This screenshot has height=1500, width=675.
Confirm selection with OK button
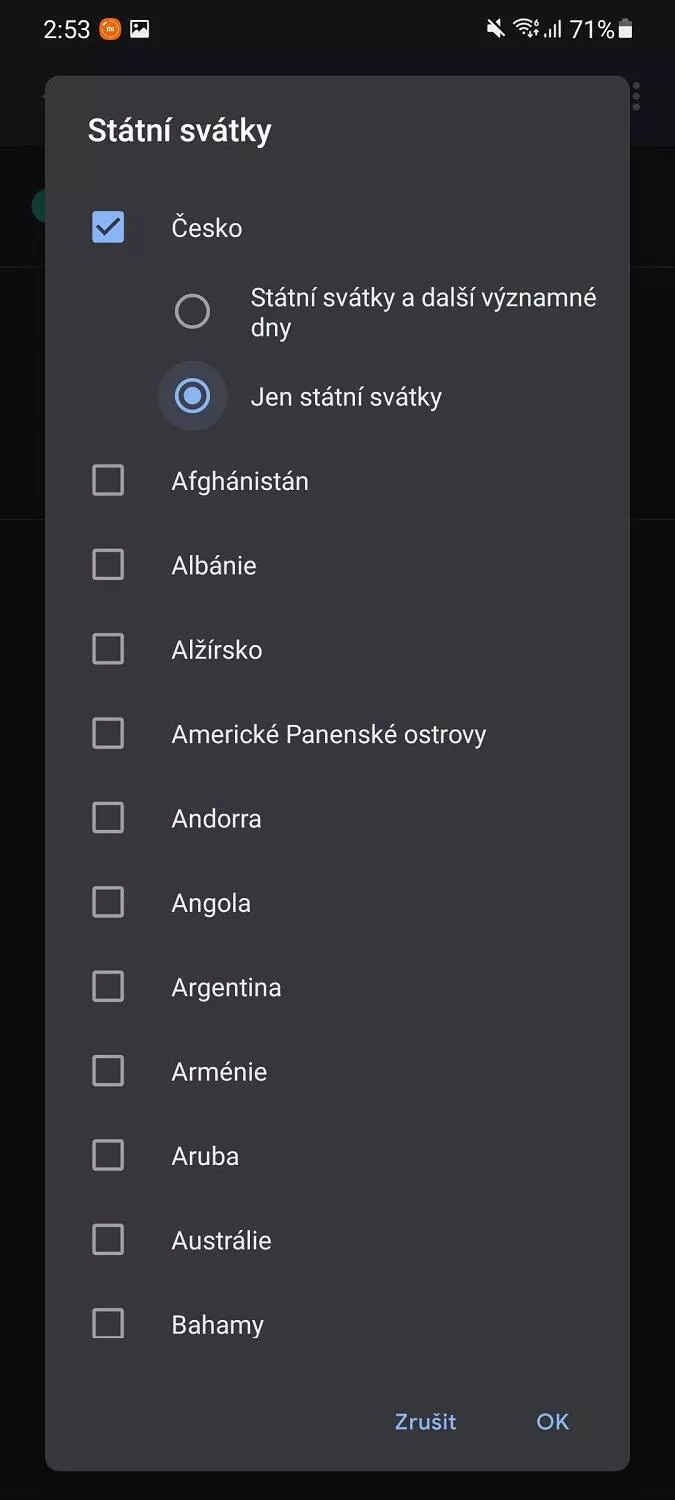[x=552, y=1421]
